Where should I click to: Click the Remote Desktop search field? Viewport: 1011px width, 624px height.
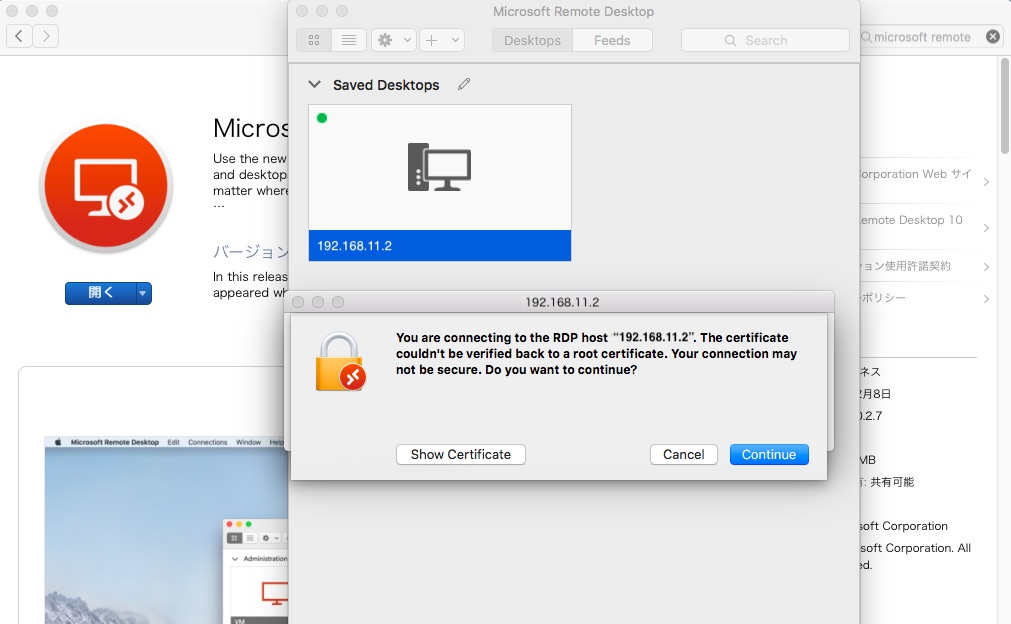pyautogui.click(x=765, y=40)
